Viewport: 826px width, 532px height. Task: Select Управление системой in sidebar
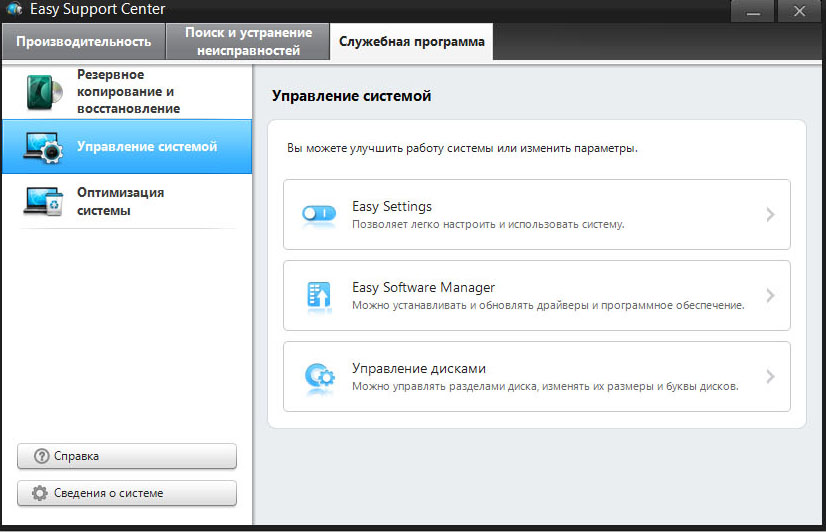127,146
